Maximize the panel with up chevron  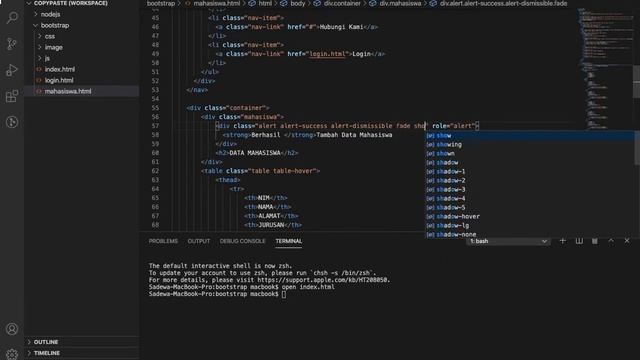click(611, 241)
